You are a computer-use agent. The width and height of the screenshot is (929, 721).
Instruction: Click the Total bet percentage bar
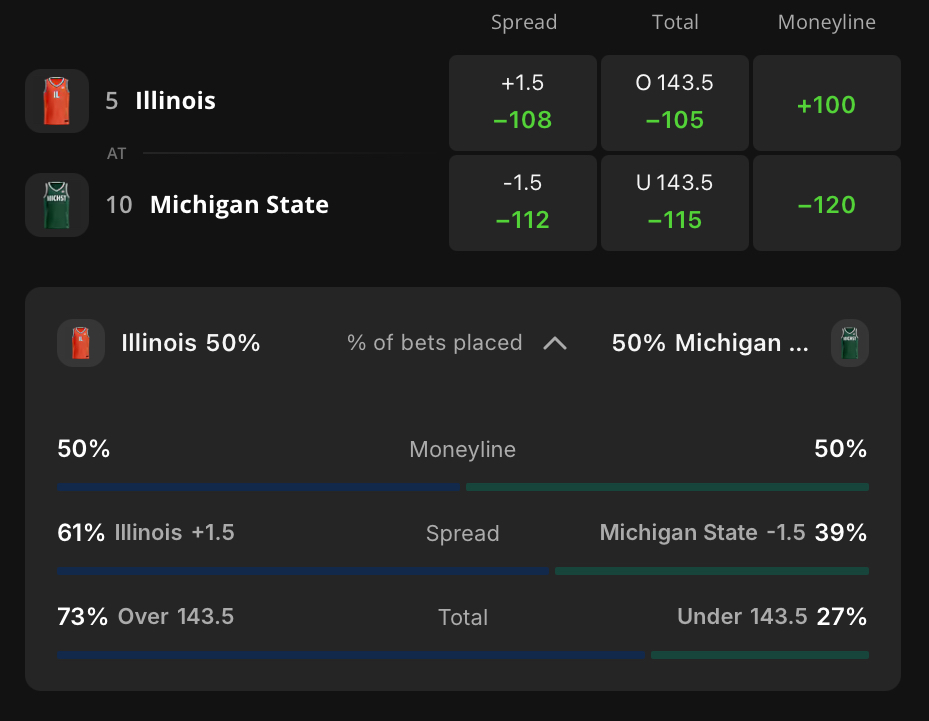pyautogui.click(x=463, y=655)
